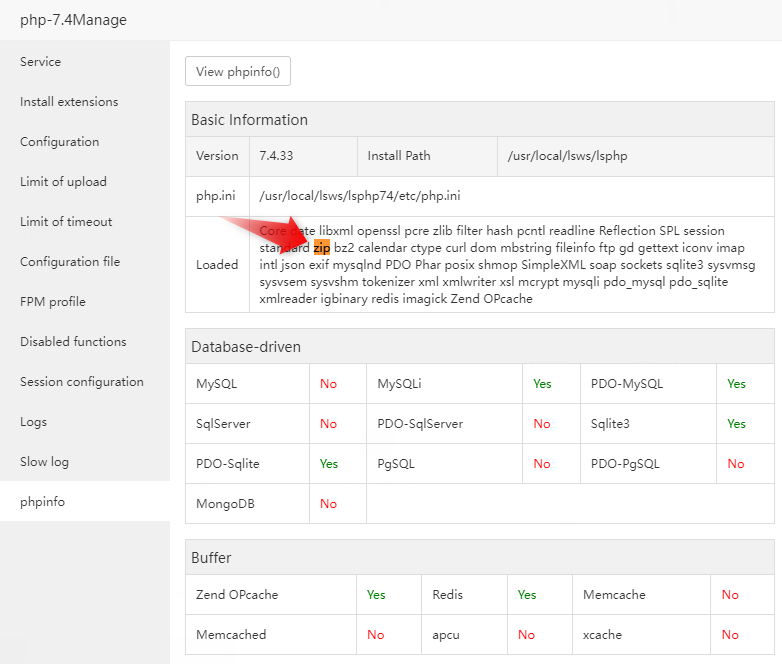View the Disabled functions list

(x=73, y=342)
